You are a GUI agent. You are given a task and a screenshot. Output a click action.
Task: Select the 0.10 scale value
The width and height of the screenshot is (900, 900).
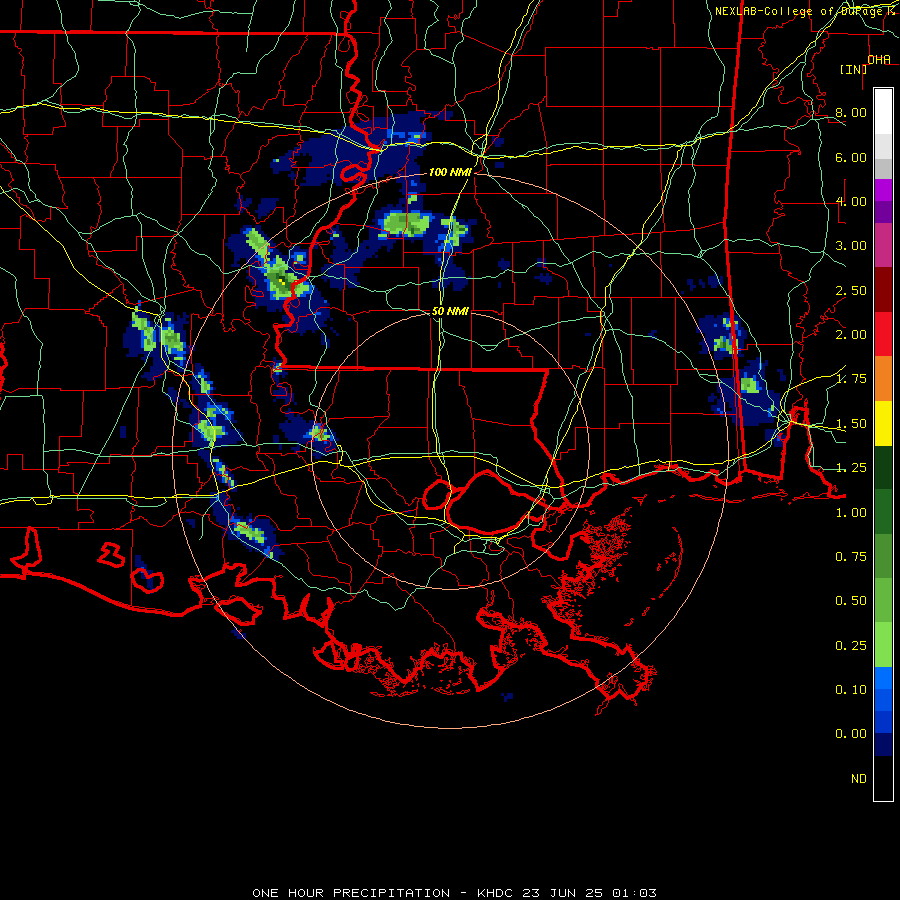tap(851, 690)
